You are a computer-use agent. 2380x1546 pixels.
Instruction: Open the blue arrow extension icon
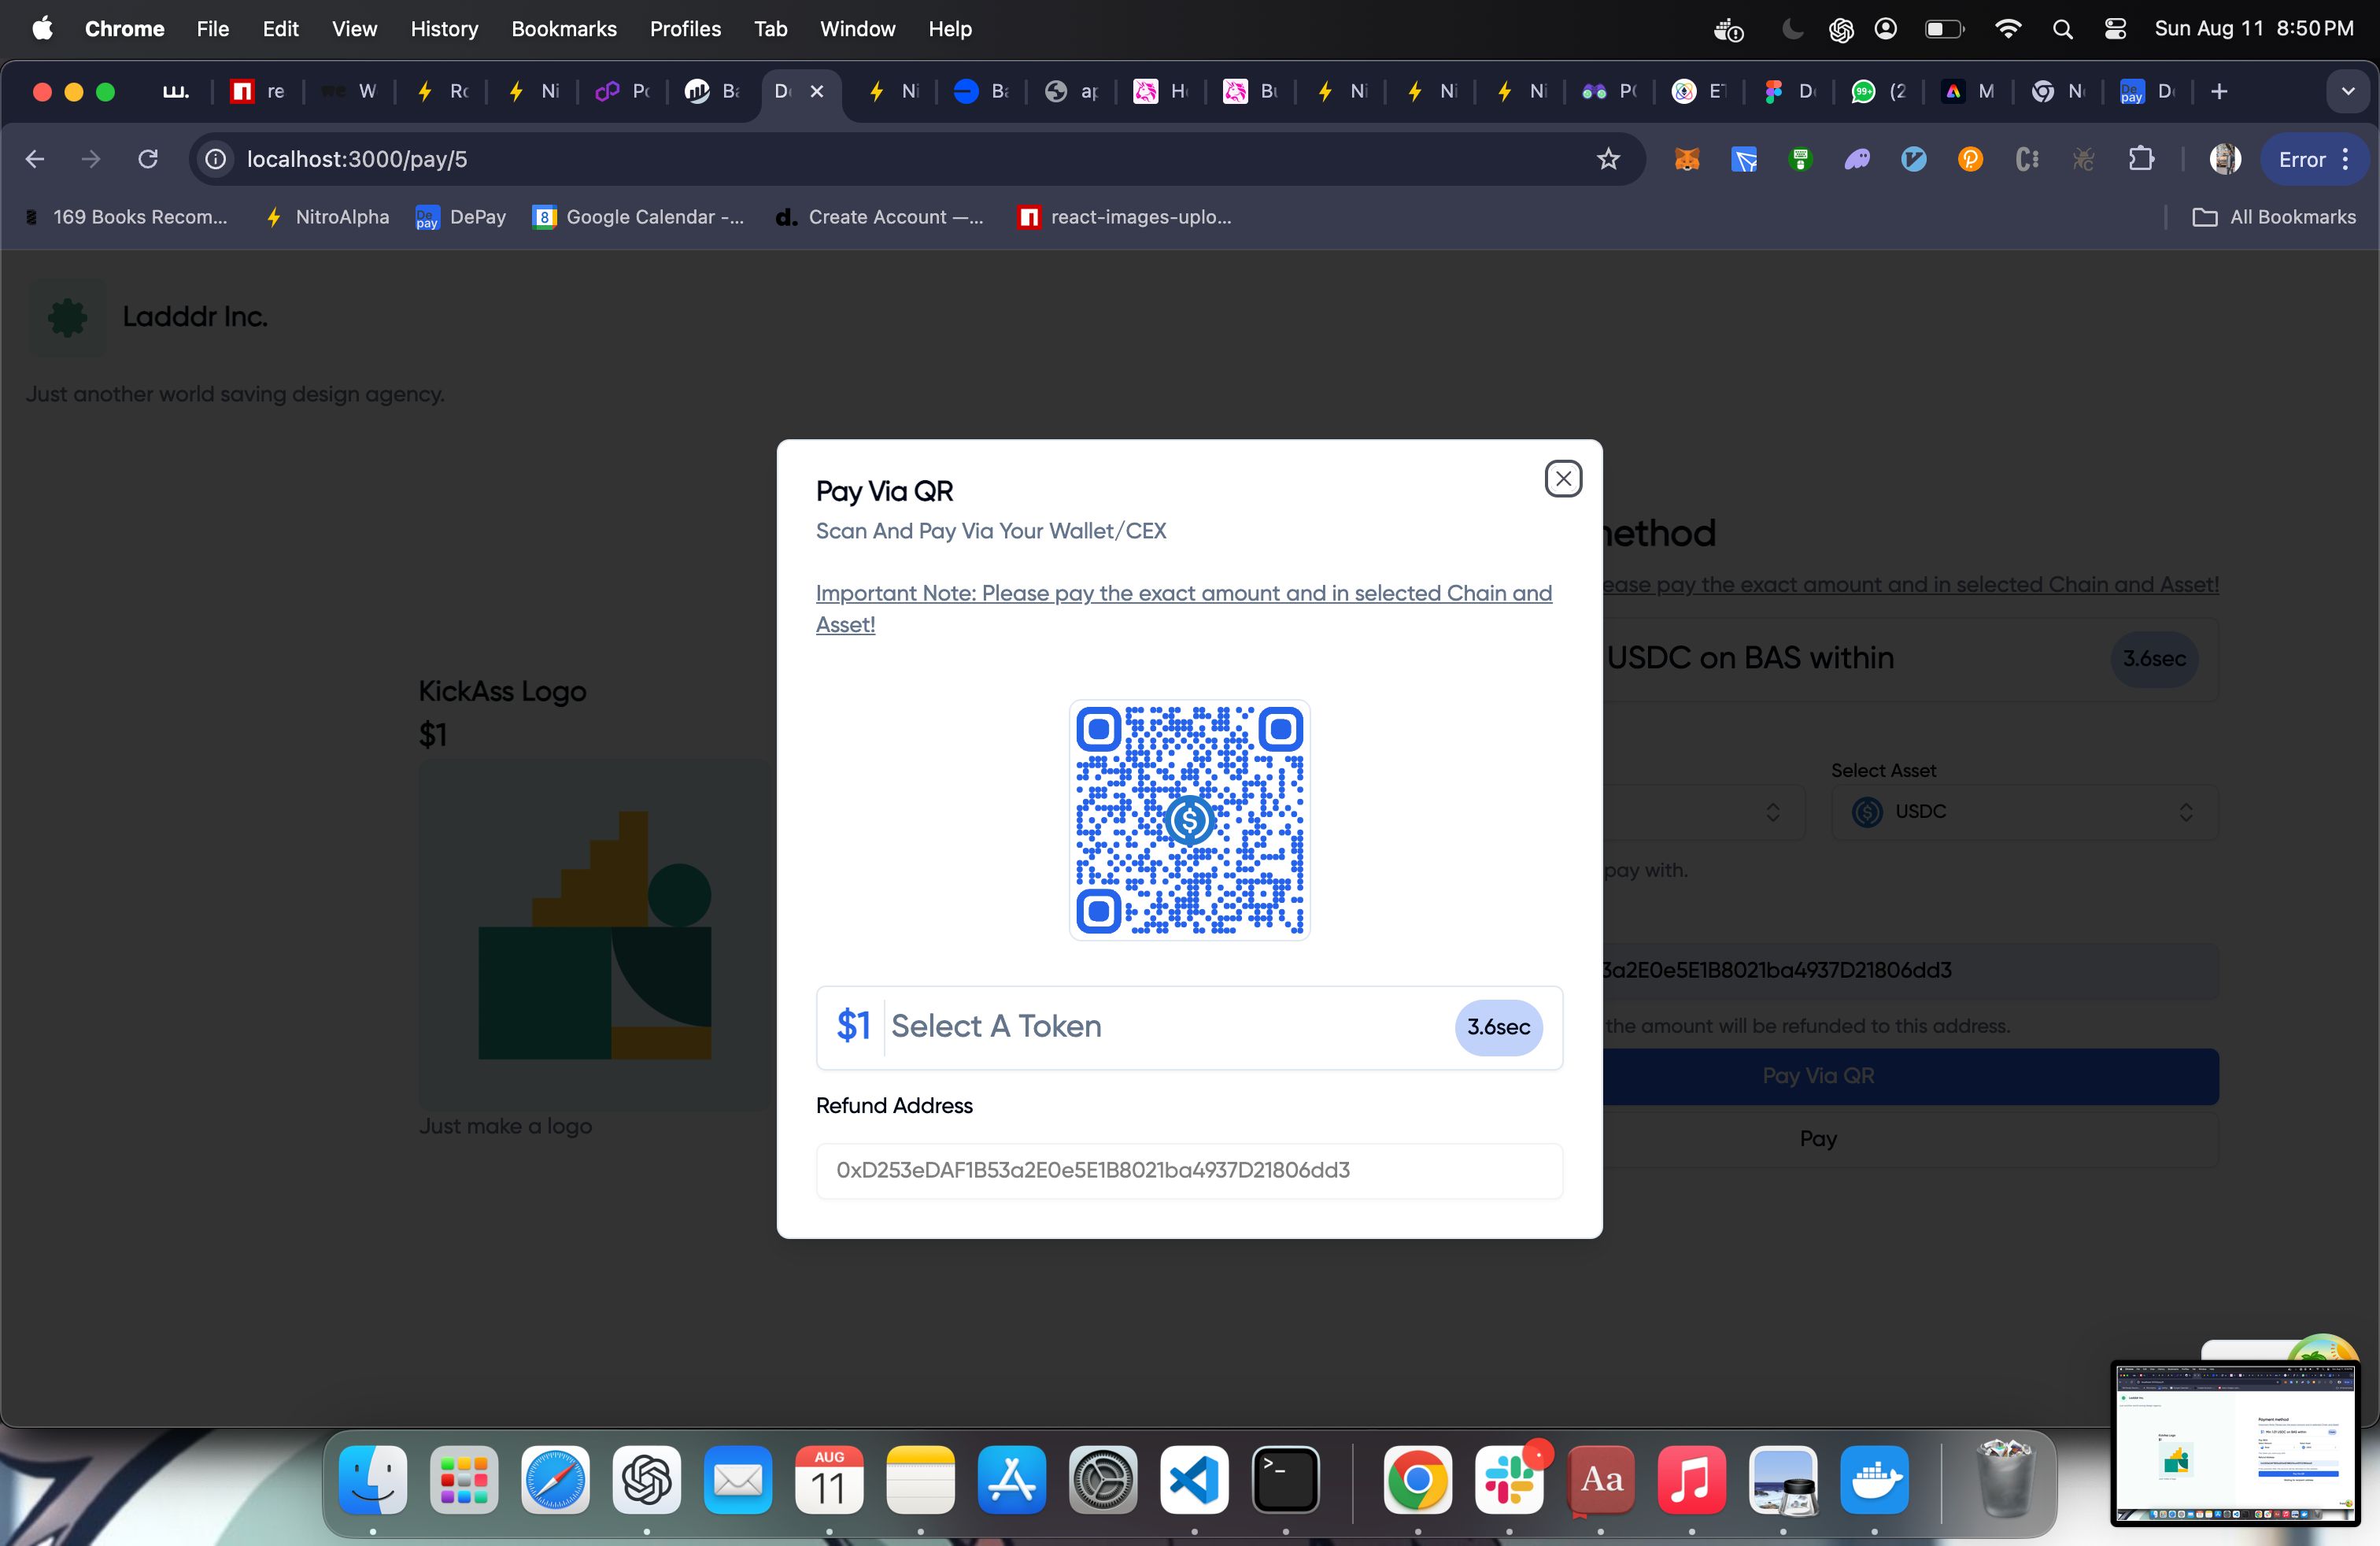point(1743,159)
